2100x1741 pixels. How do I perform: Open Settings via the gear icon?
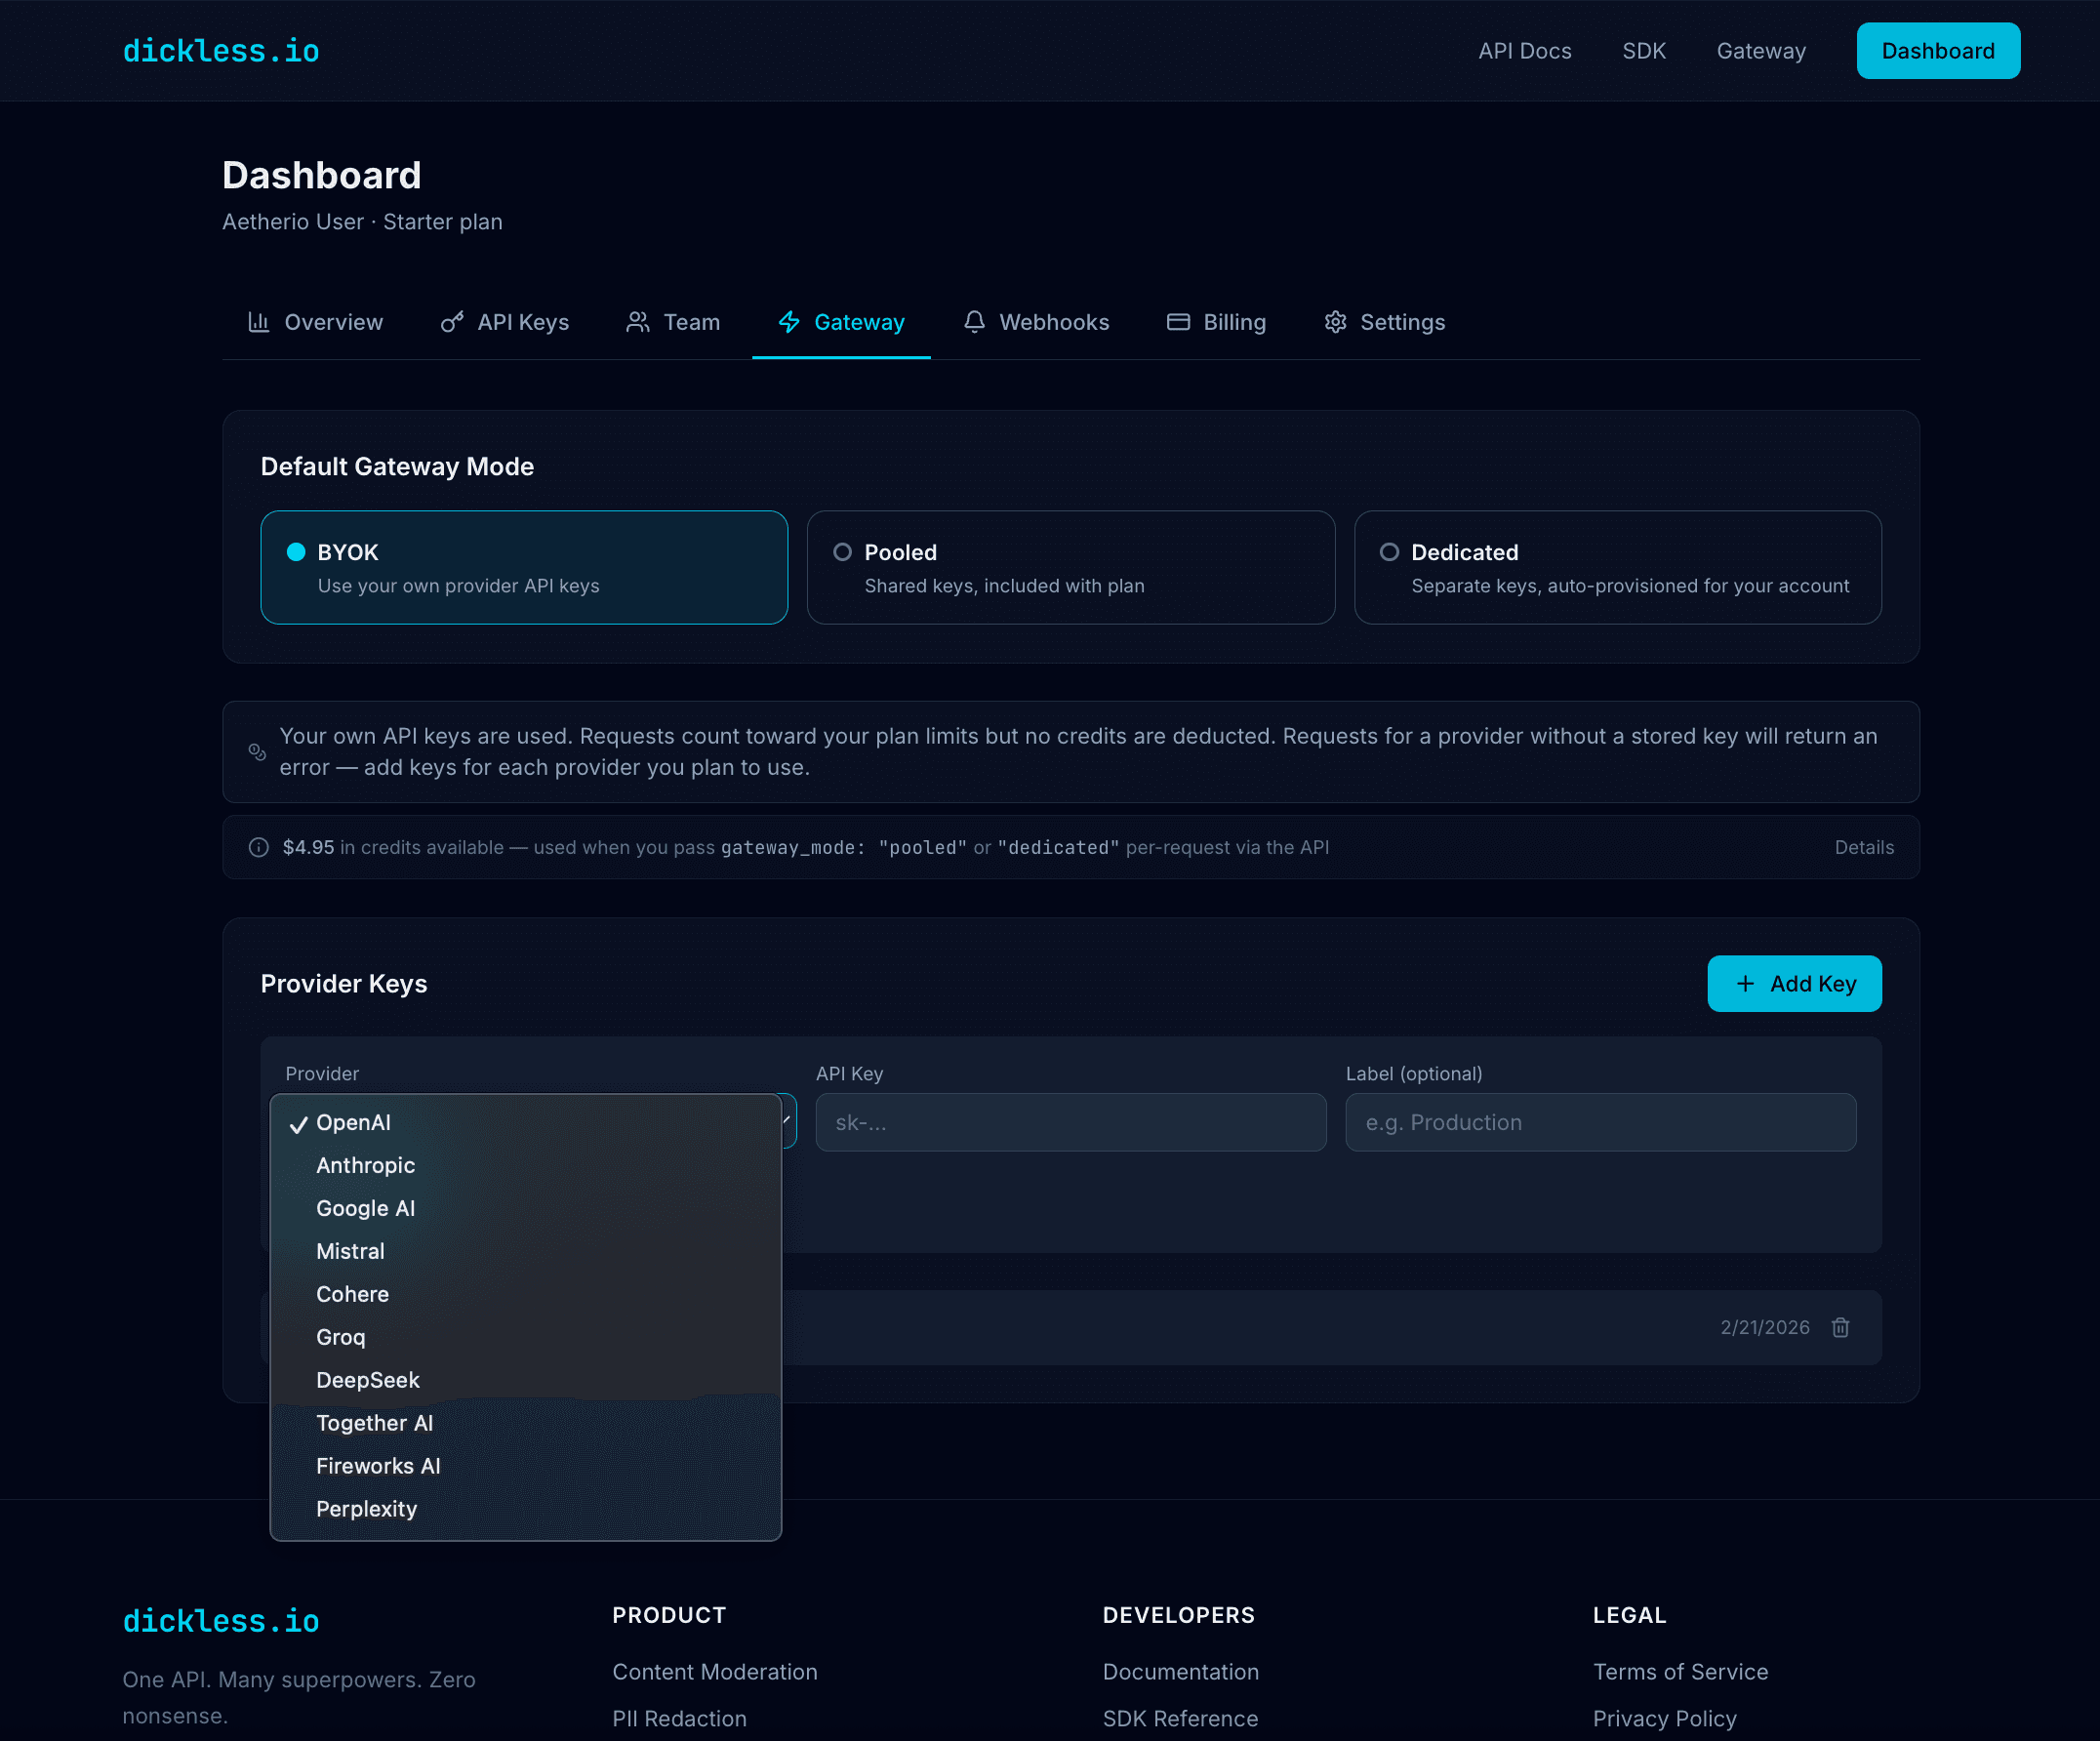[x=1335, y=322]
